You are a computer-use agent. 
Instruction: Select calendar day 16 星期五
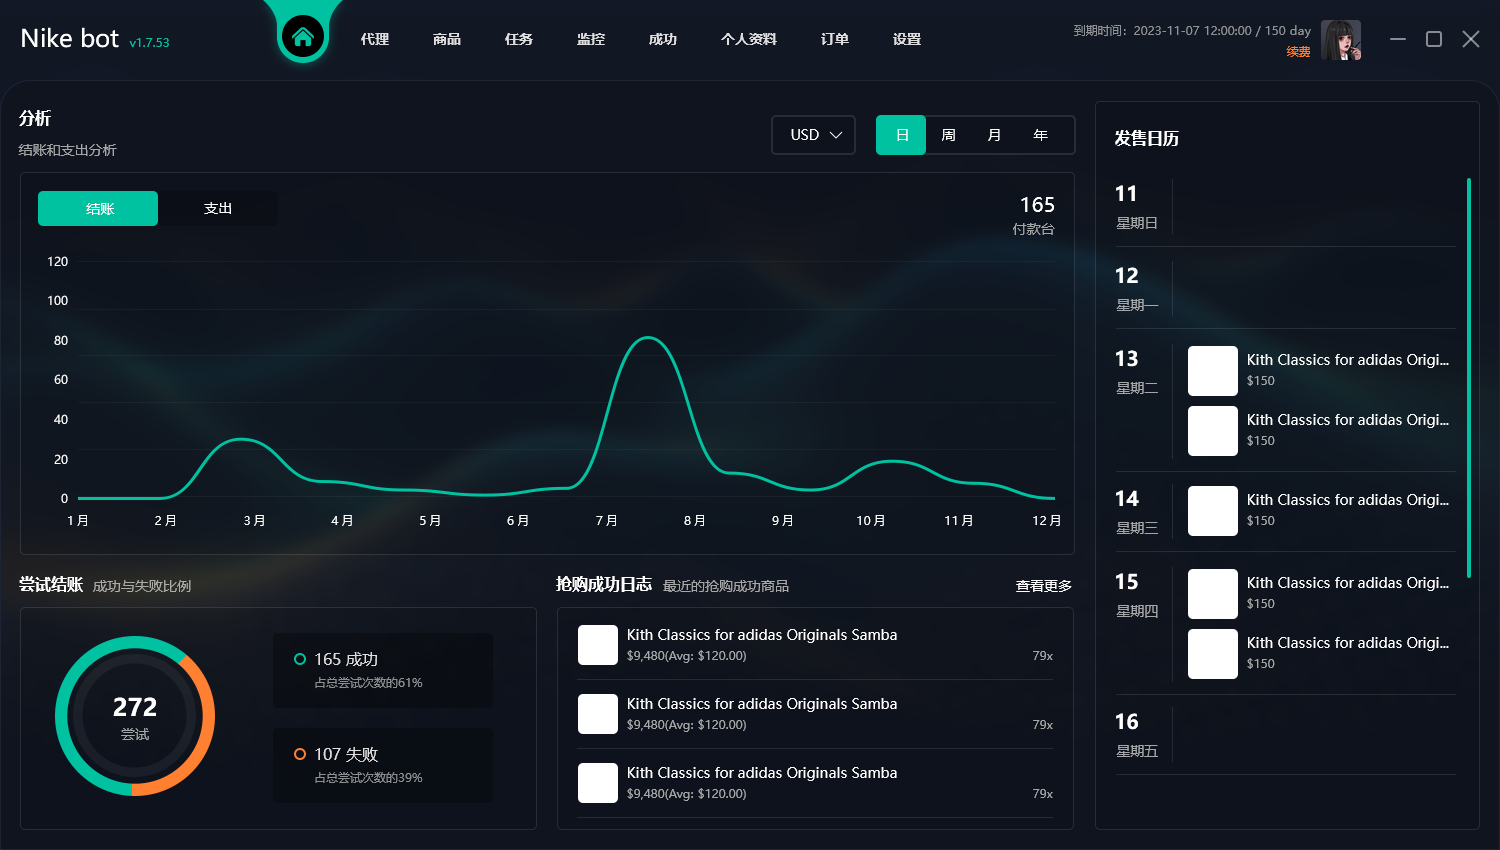pyautogui.click(x=1137, y=735)
